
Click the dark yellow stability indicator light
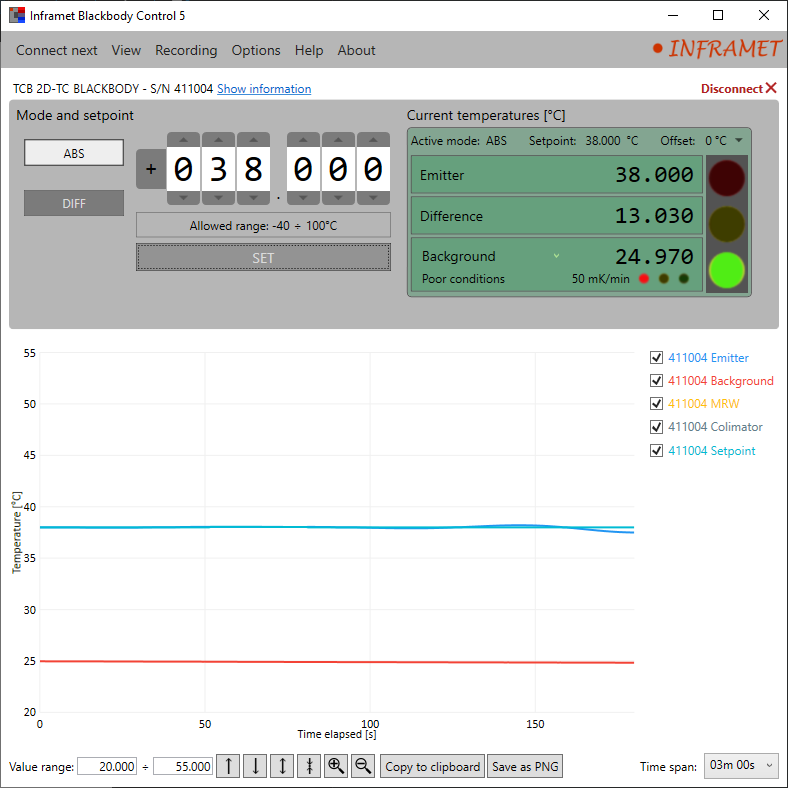726,224
